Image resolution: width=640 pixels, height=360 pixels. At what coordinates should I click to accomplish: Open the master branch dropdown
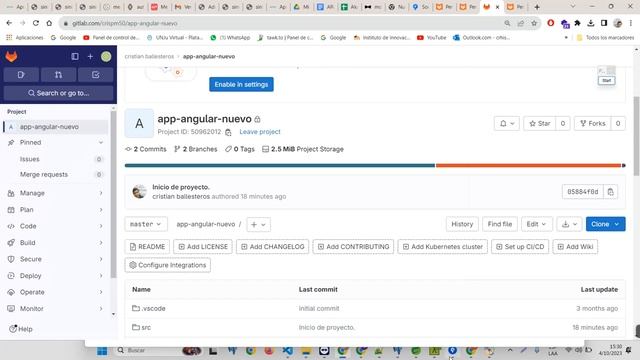pos(146,224)
